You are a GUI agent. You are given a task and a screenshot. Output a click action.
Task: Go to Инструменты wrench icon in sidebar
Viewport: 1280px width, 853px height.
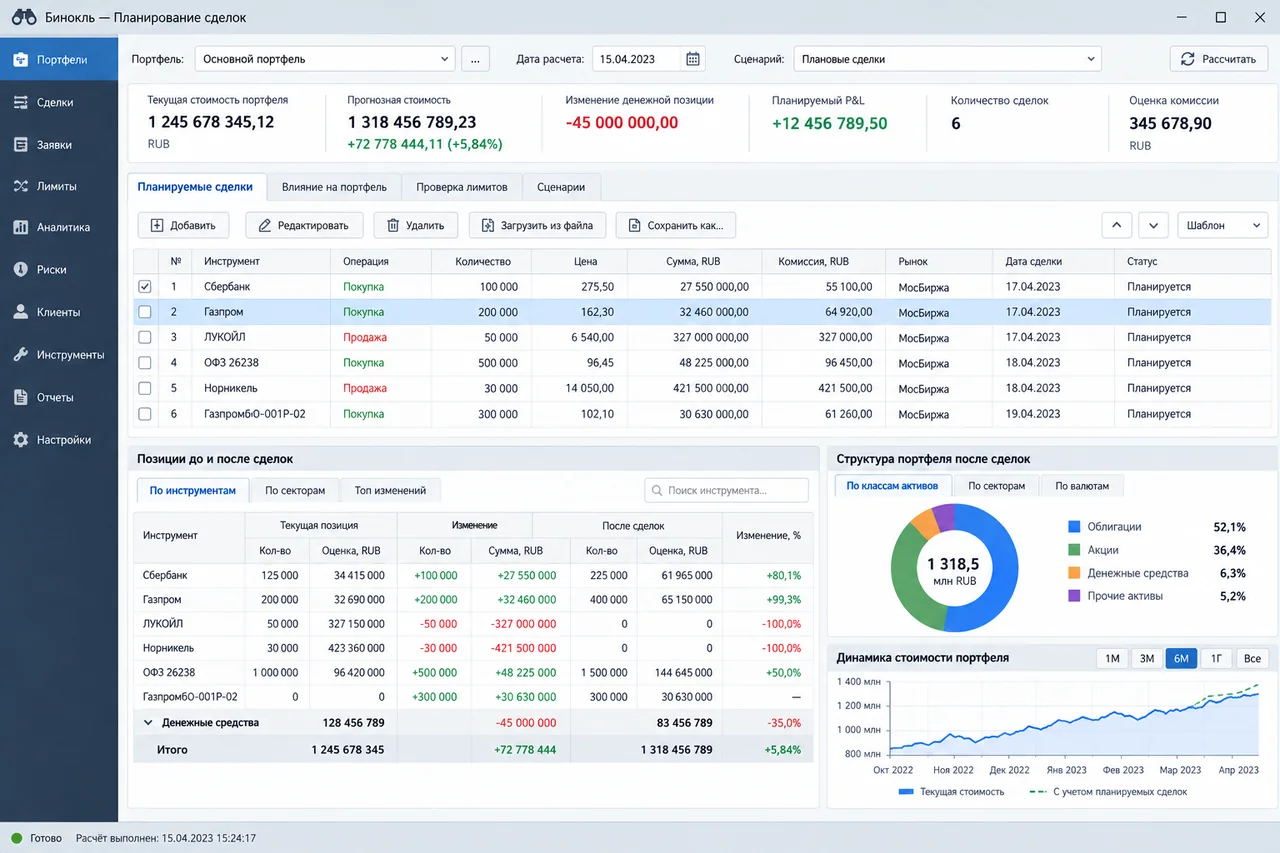point(59,354)
